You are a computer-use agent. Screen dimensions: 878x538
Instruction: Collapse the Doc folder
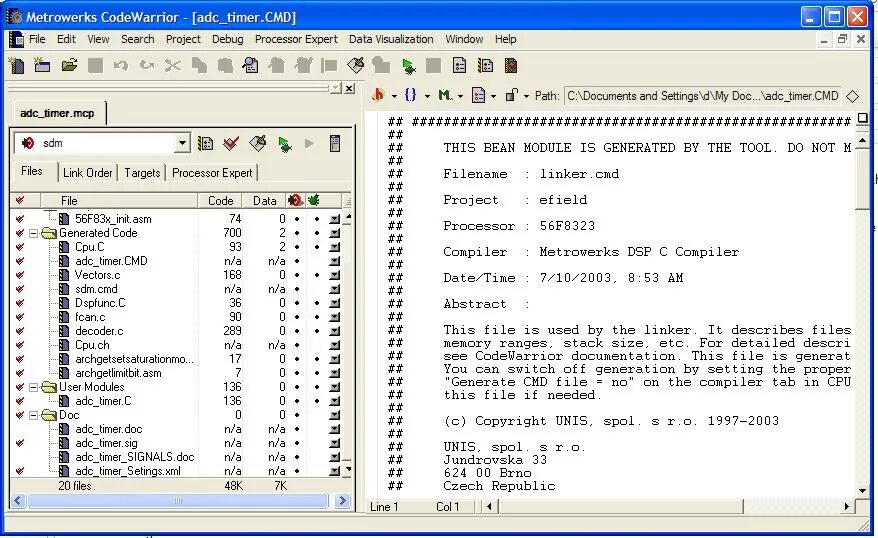coord(34,415)
